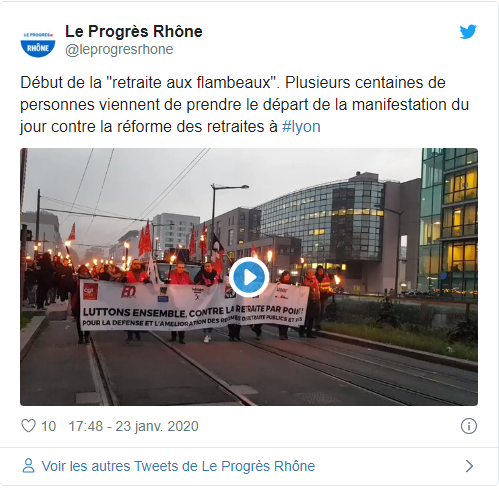
Task: Click the CGT logo on the banner
Action: [x=91, y=291]
